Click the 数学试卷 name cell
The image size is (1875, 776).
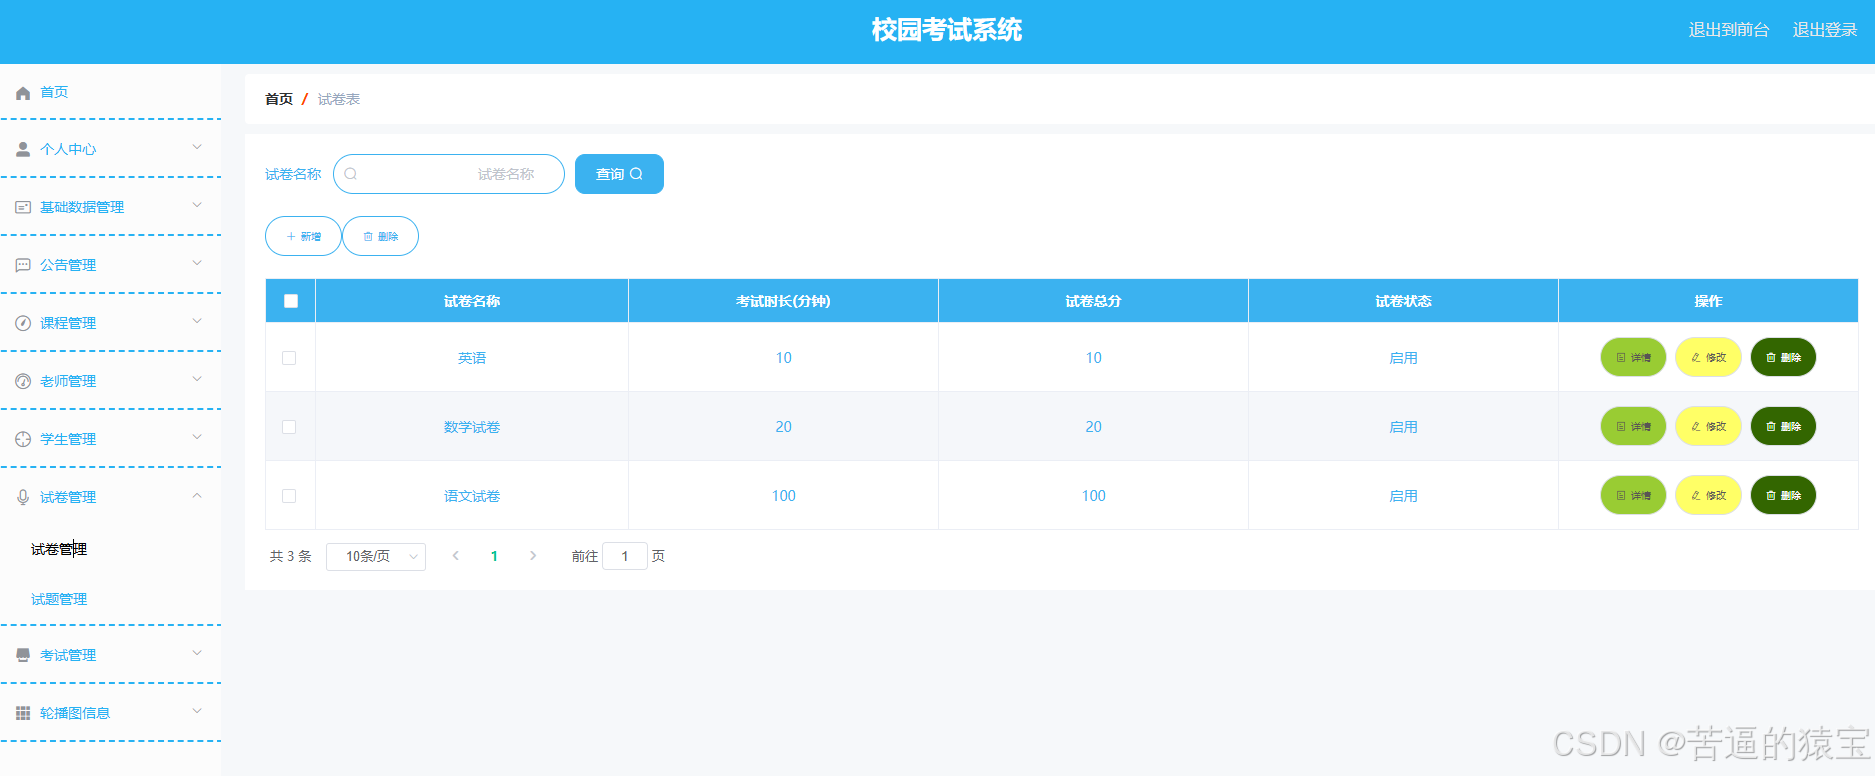tap(472, 427)
